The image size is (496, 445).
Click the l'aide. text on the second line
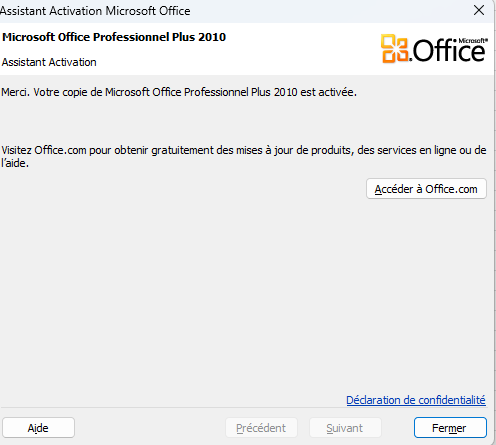15,163
